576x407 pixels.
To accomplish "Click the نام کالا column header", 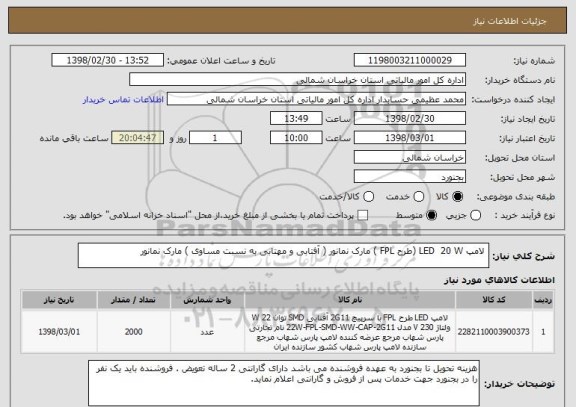I will click(350, 300).
